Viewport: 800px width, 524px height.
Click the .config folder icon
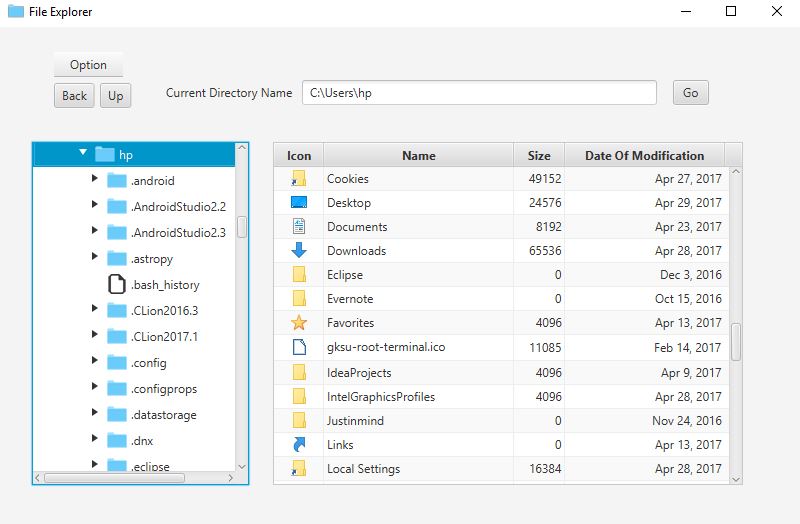(x=117, y=362)
